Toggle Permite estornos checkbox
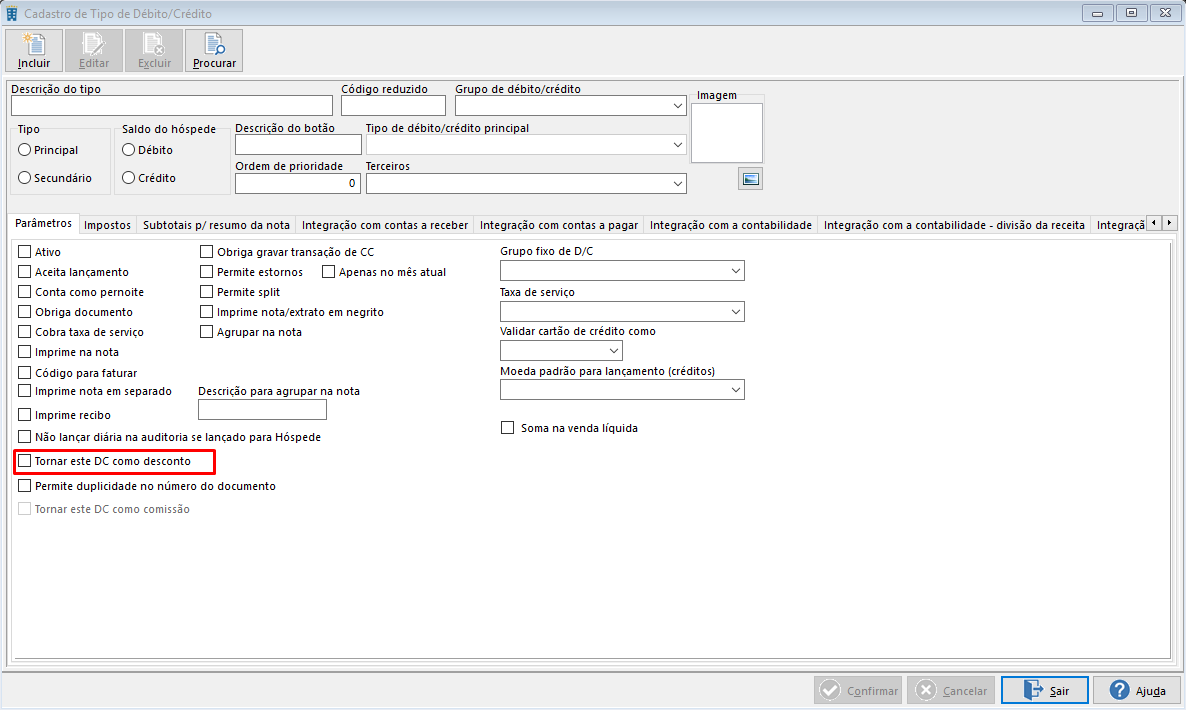The image size is (1186, 710). point(206,271)
